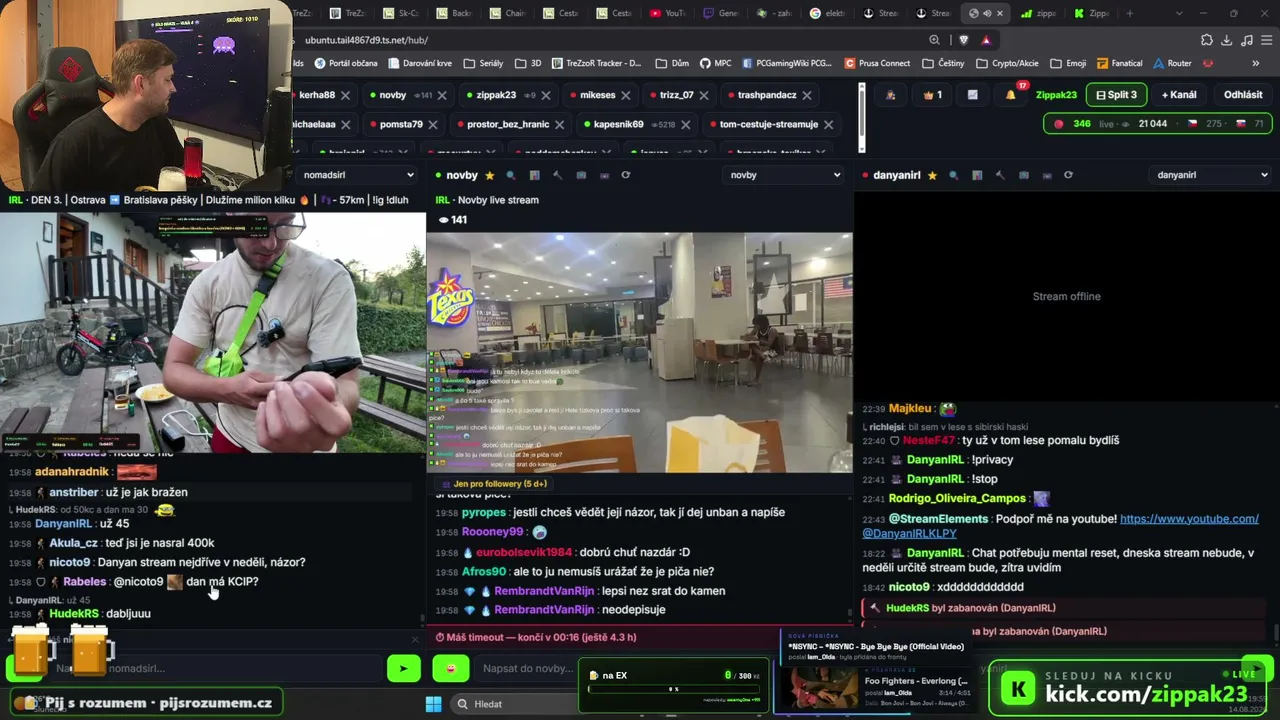This screenshot has width=1280, height=720.
Task: Open the trend chart button in hub header
Action: pyautogui.click(x=972, y=95)
